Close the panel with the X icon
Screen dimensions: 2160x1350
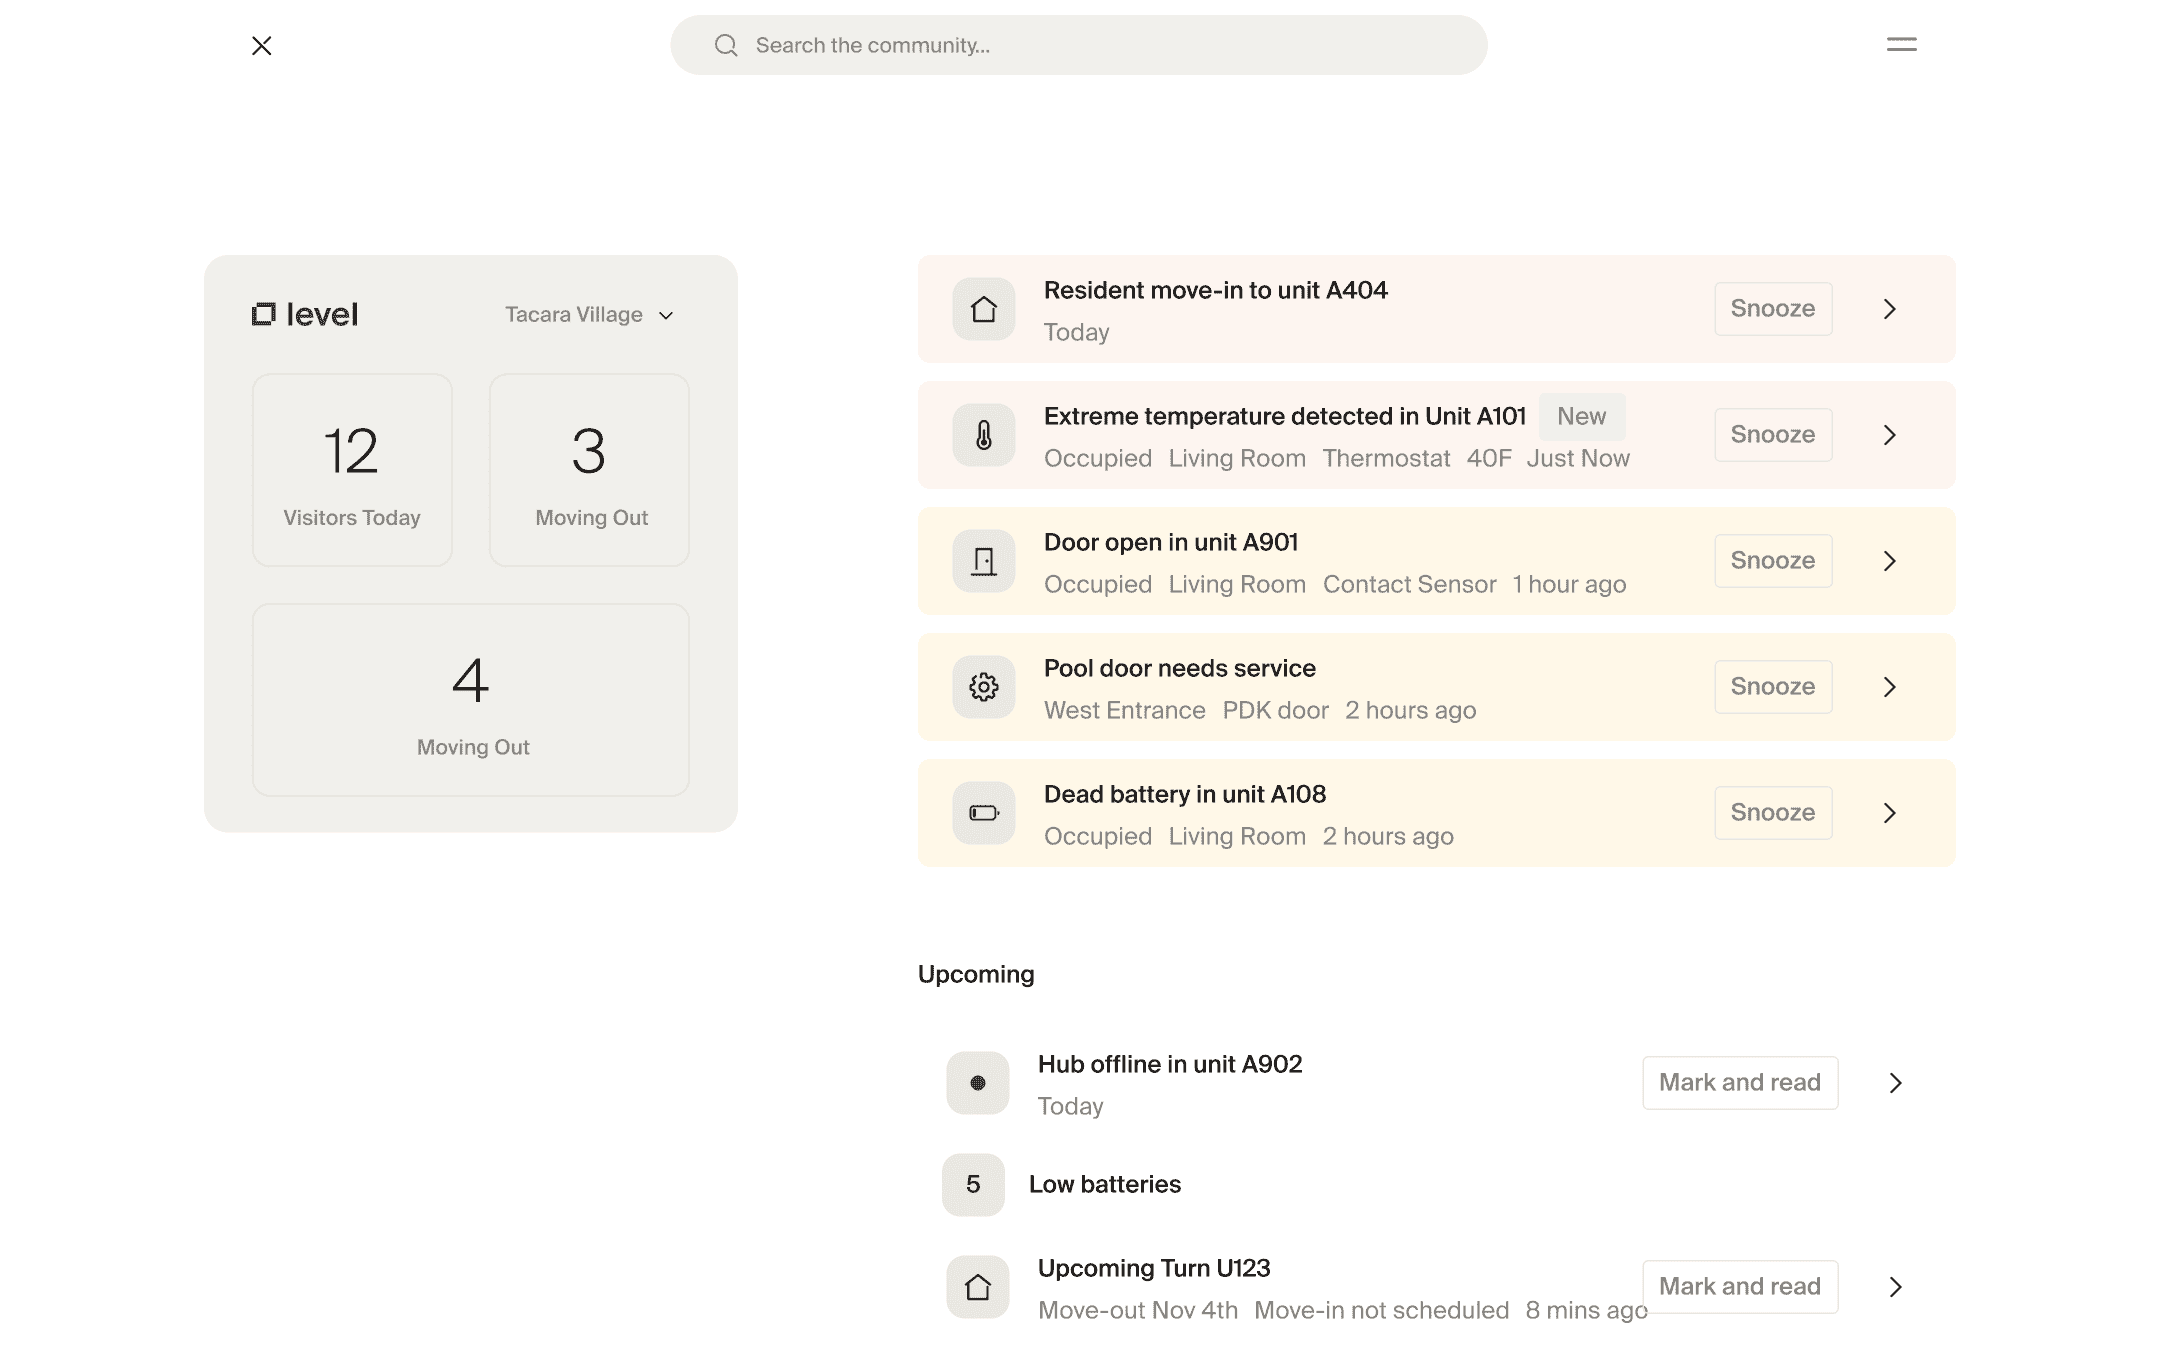coord(262,46)
